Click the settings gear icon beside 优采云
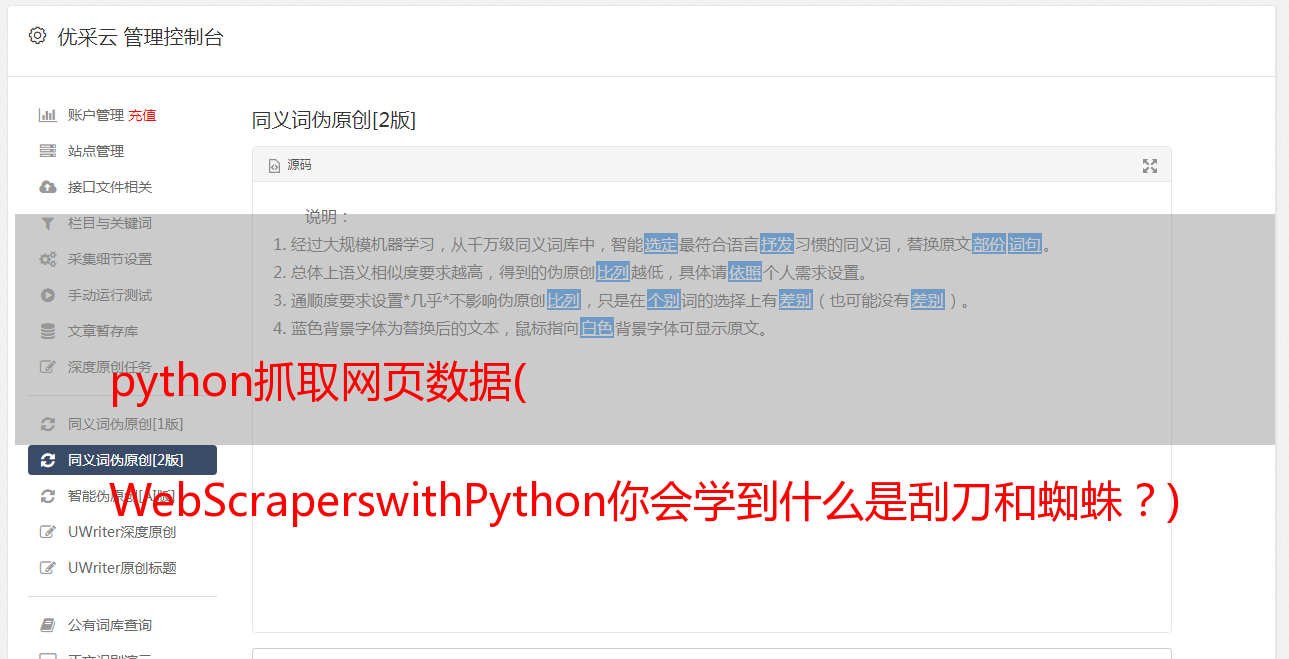Screen dimensions: 1289x659 pos(37,36)
